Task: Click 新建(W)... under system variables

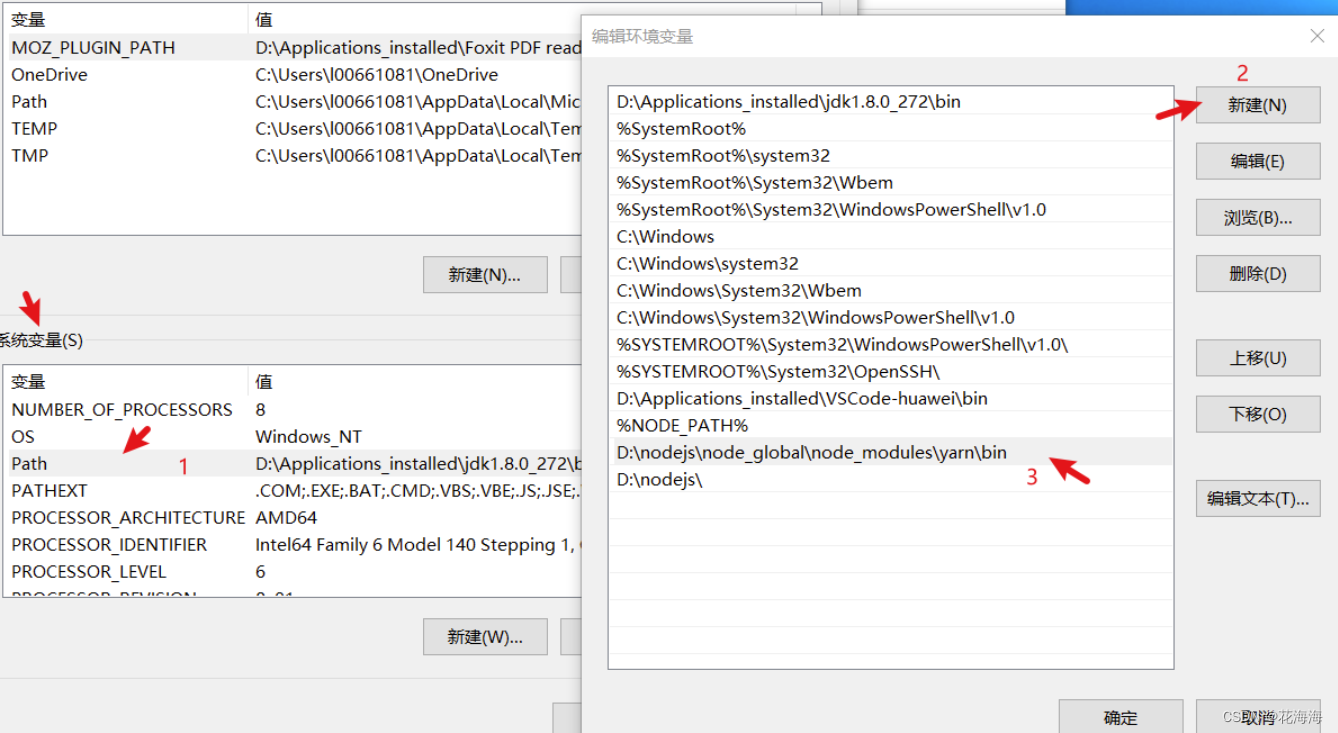Action: click(485, 636)
